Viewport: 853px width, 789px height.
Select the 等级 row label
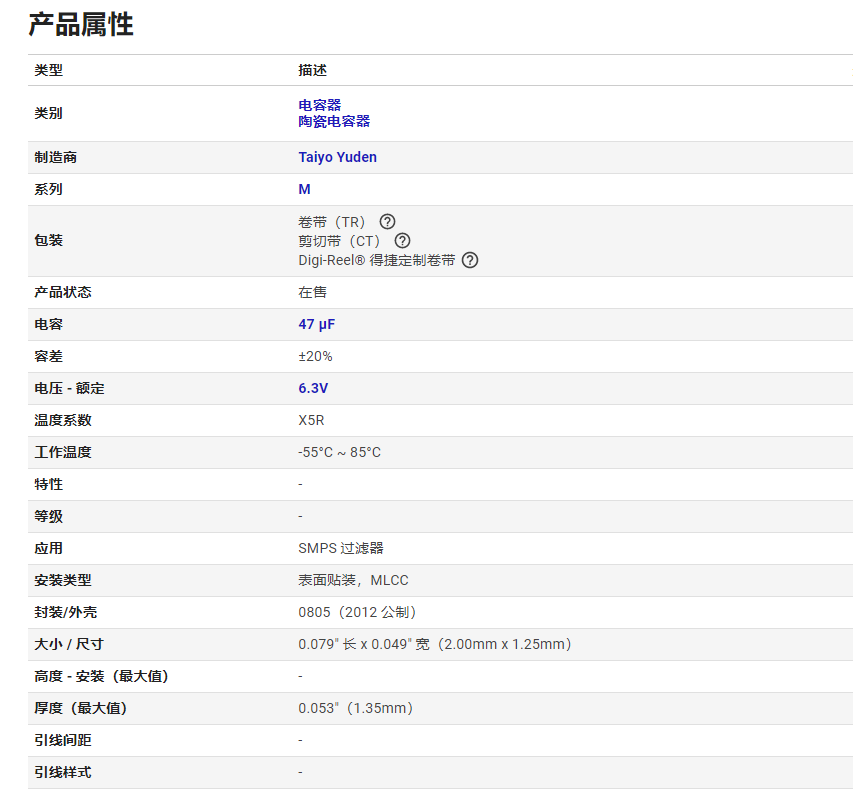coord(48,516)
